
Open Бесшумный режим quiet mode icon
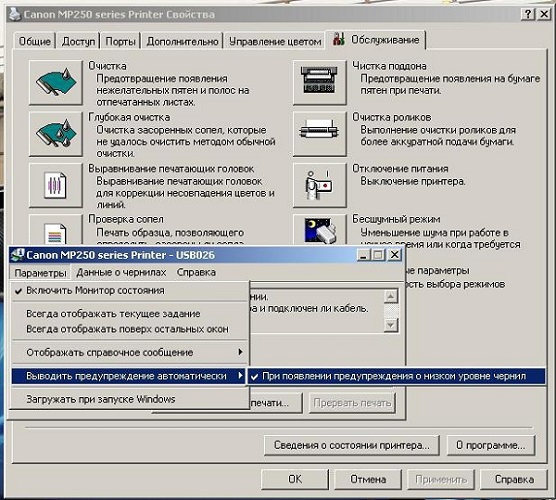coord(319,230)
